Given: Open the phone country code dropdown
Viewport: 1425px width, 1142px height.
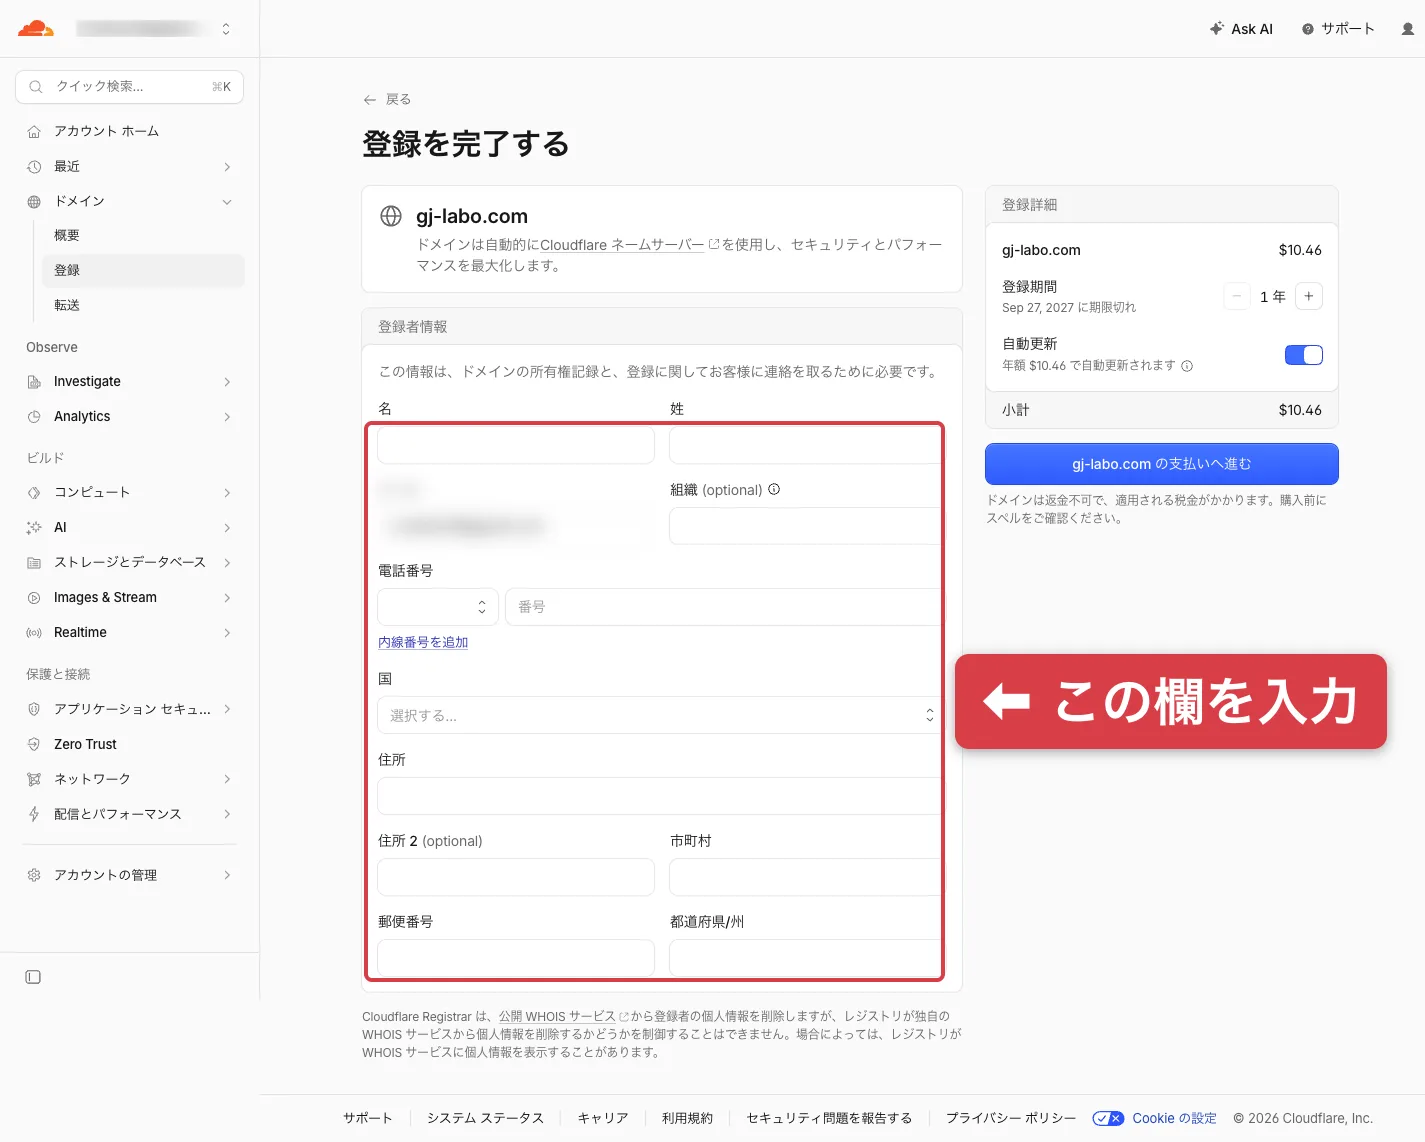Looking at the screenshot, I should point(438,607).
